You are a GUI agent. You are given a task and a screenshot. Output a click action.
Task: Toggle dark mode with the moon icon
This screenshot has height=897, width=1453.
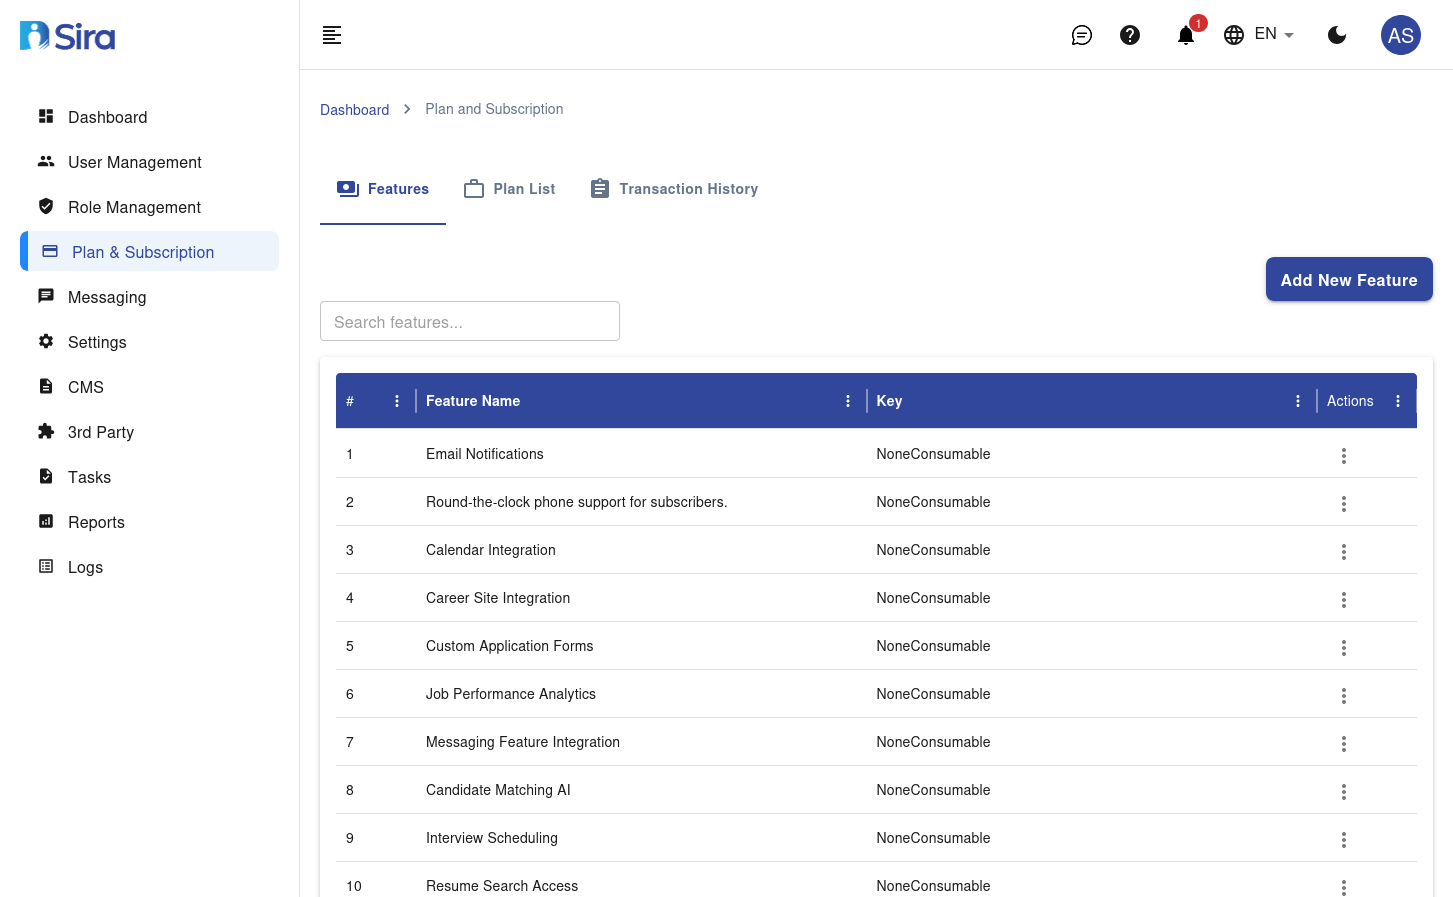point(1337,34)
